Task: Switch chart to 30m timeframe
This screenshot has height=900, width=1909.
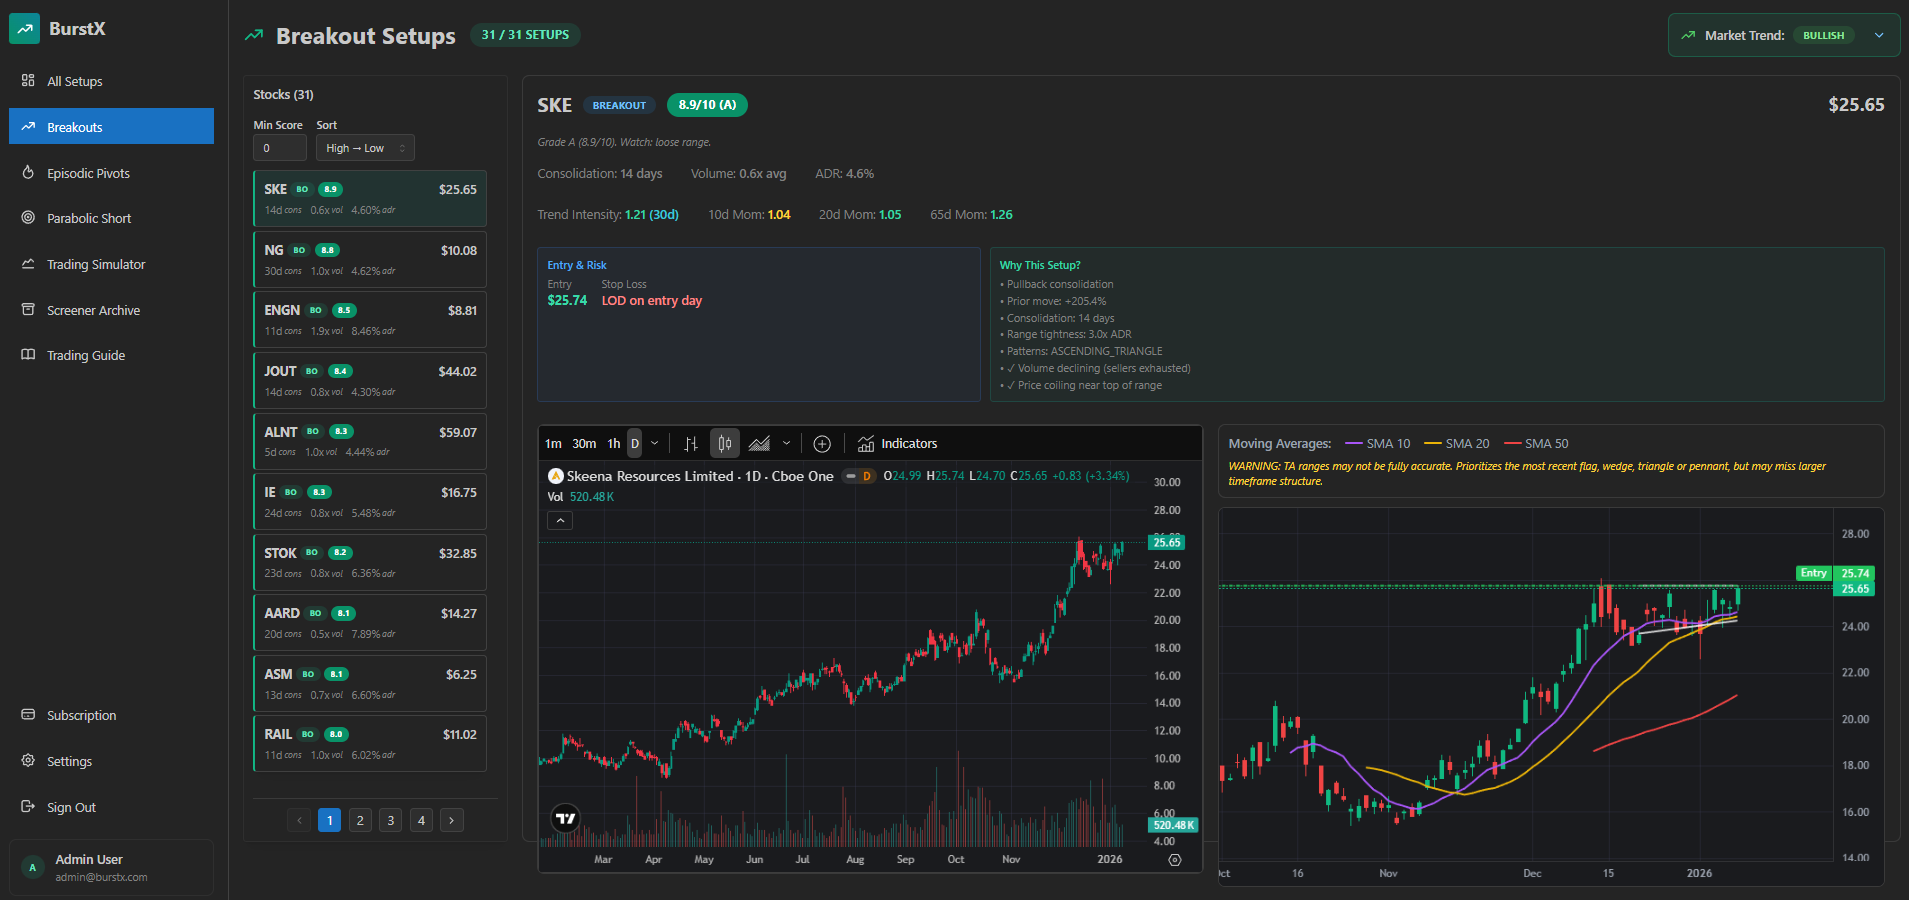Action: pos(584,444)
